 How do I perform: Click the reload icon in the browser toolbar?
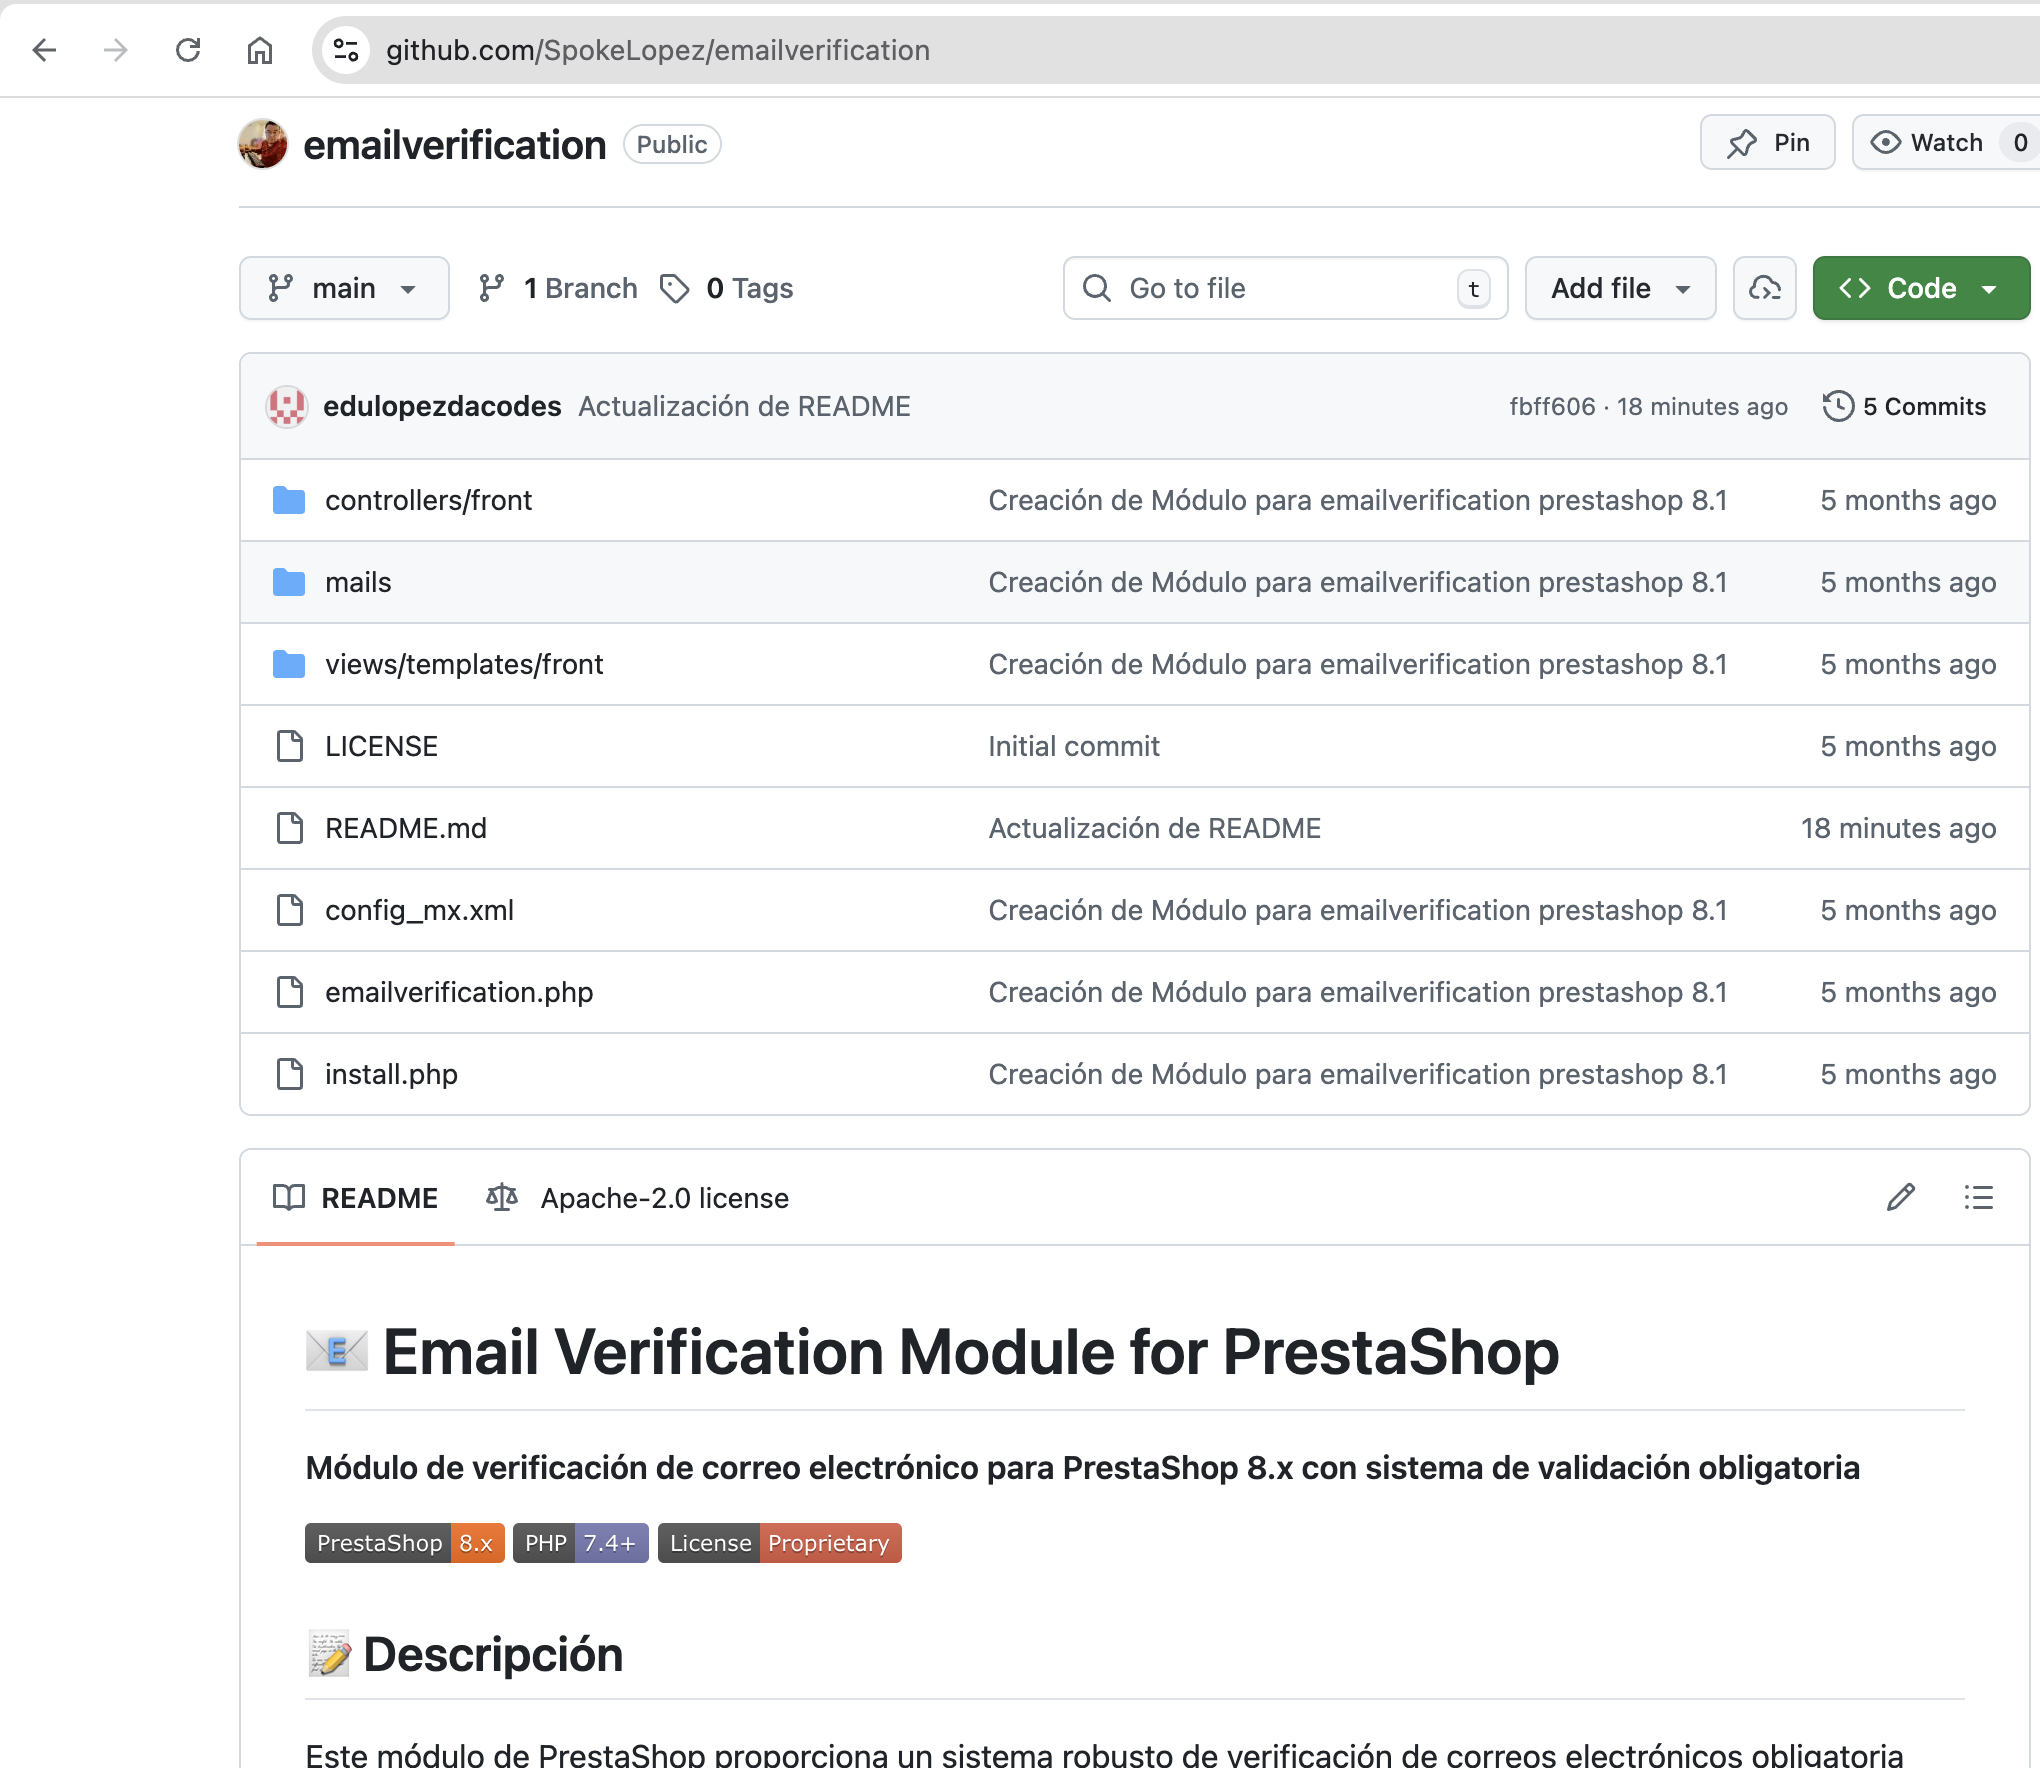(x=188, y=50)
